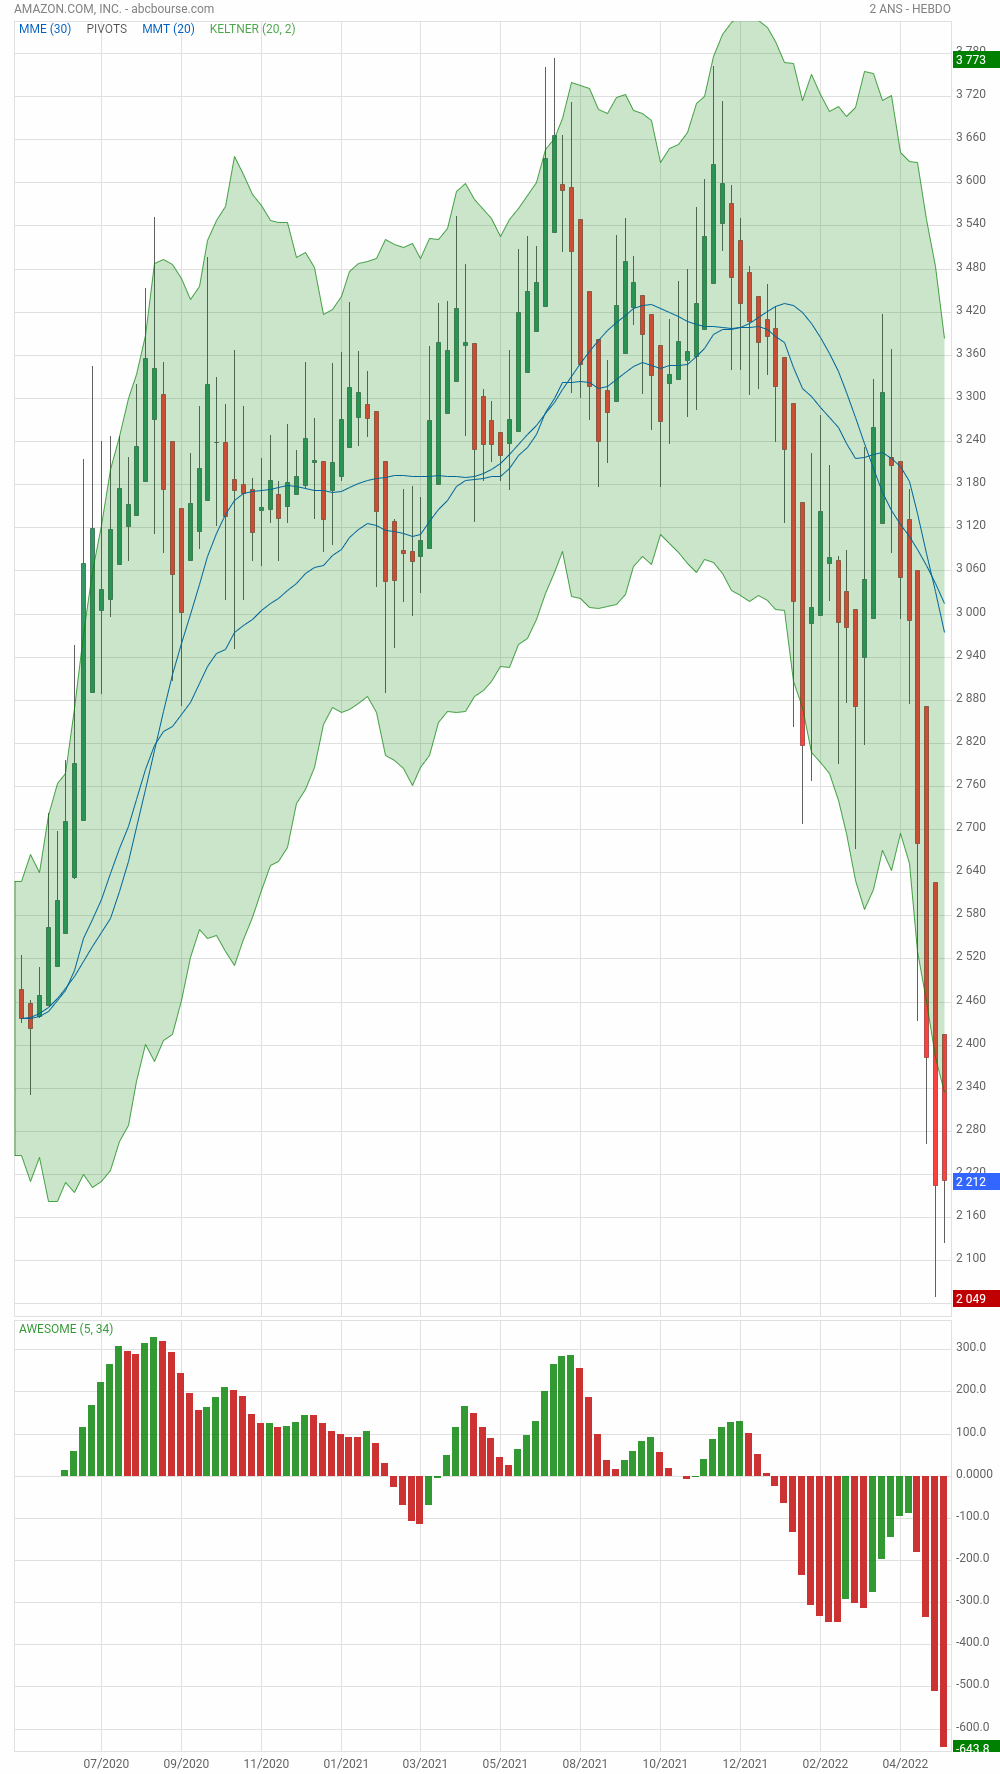Screen dimensions: 1000x1774
Task: Click the 03/2021 date axis label
Action: (x=425, y=1763)
